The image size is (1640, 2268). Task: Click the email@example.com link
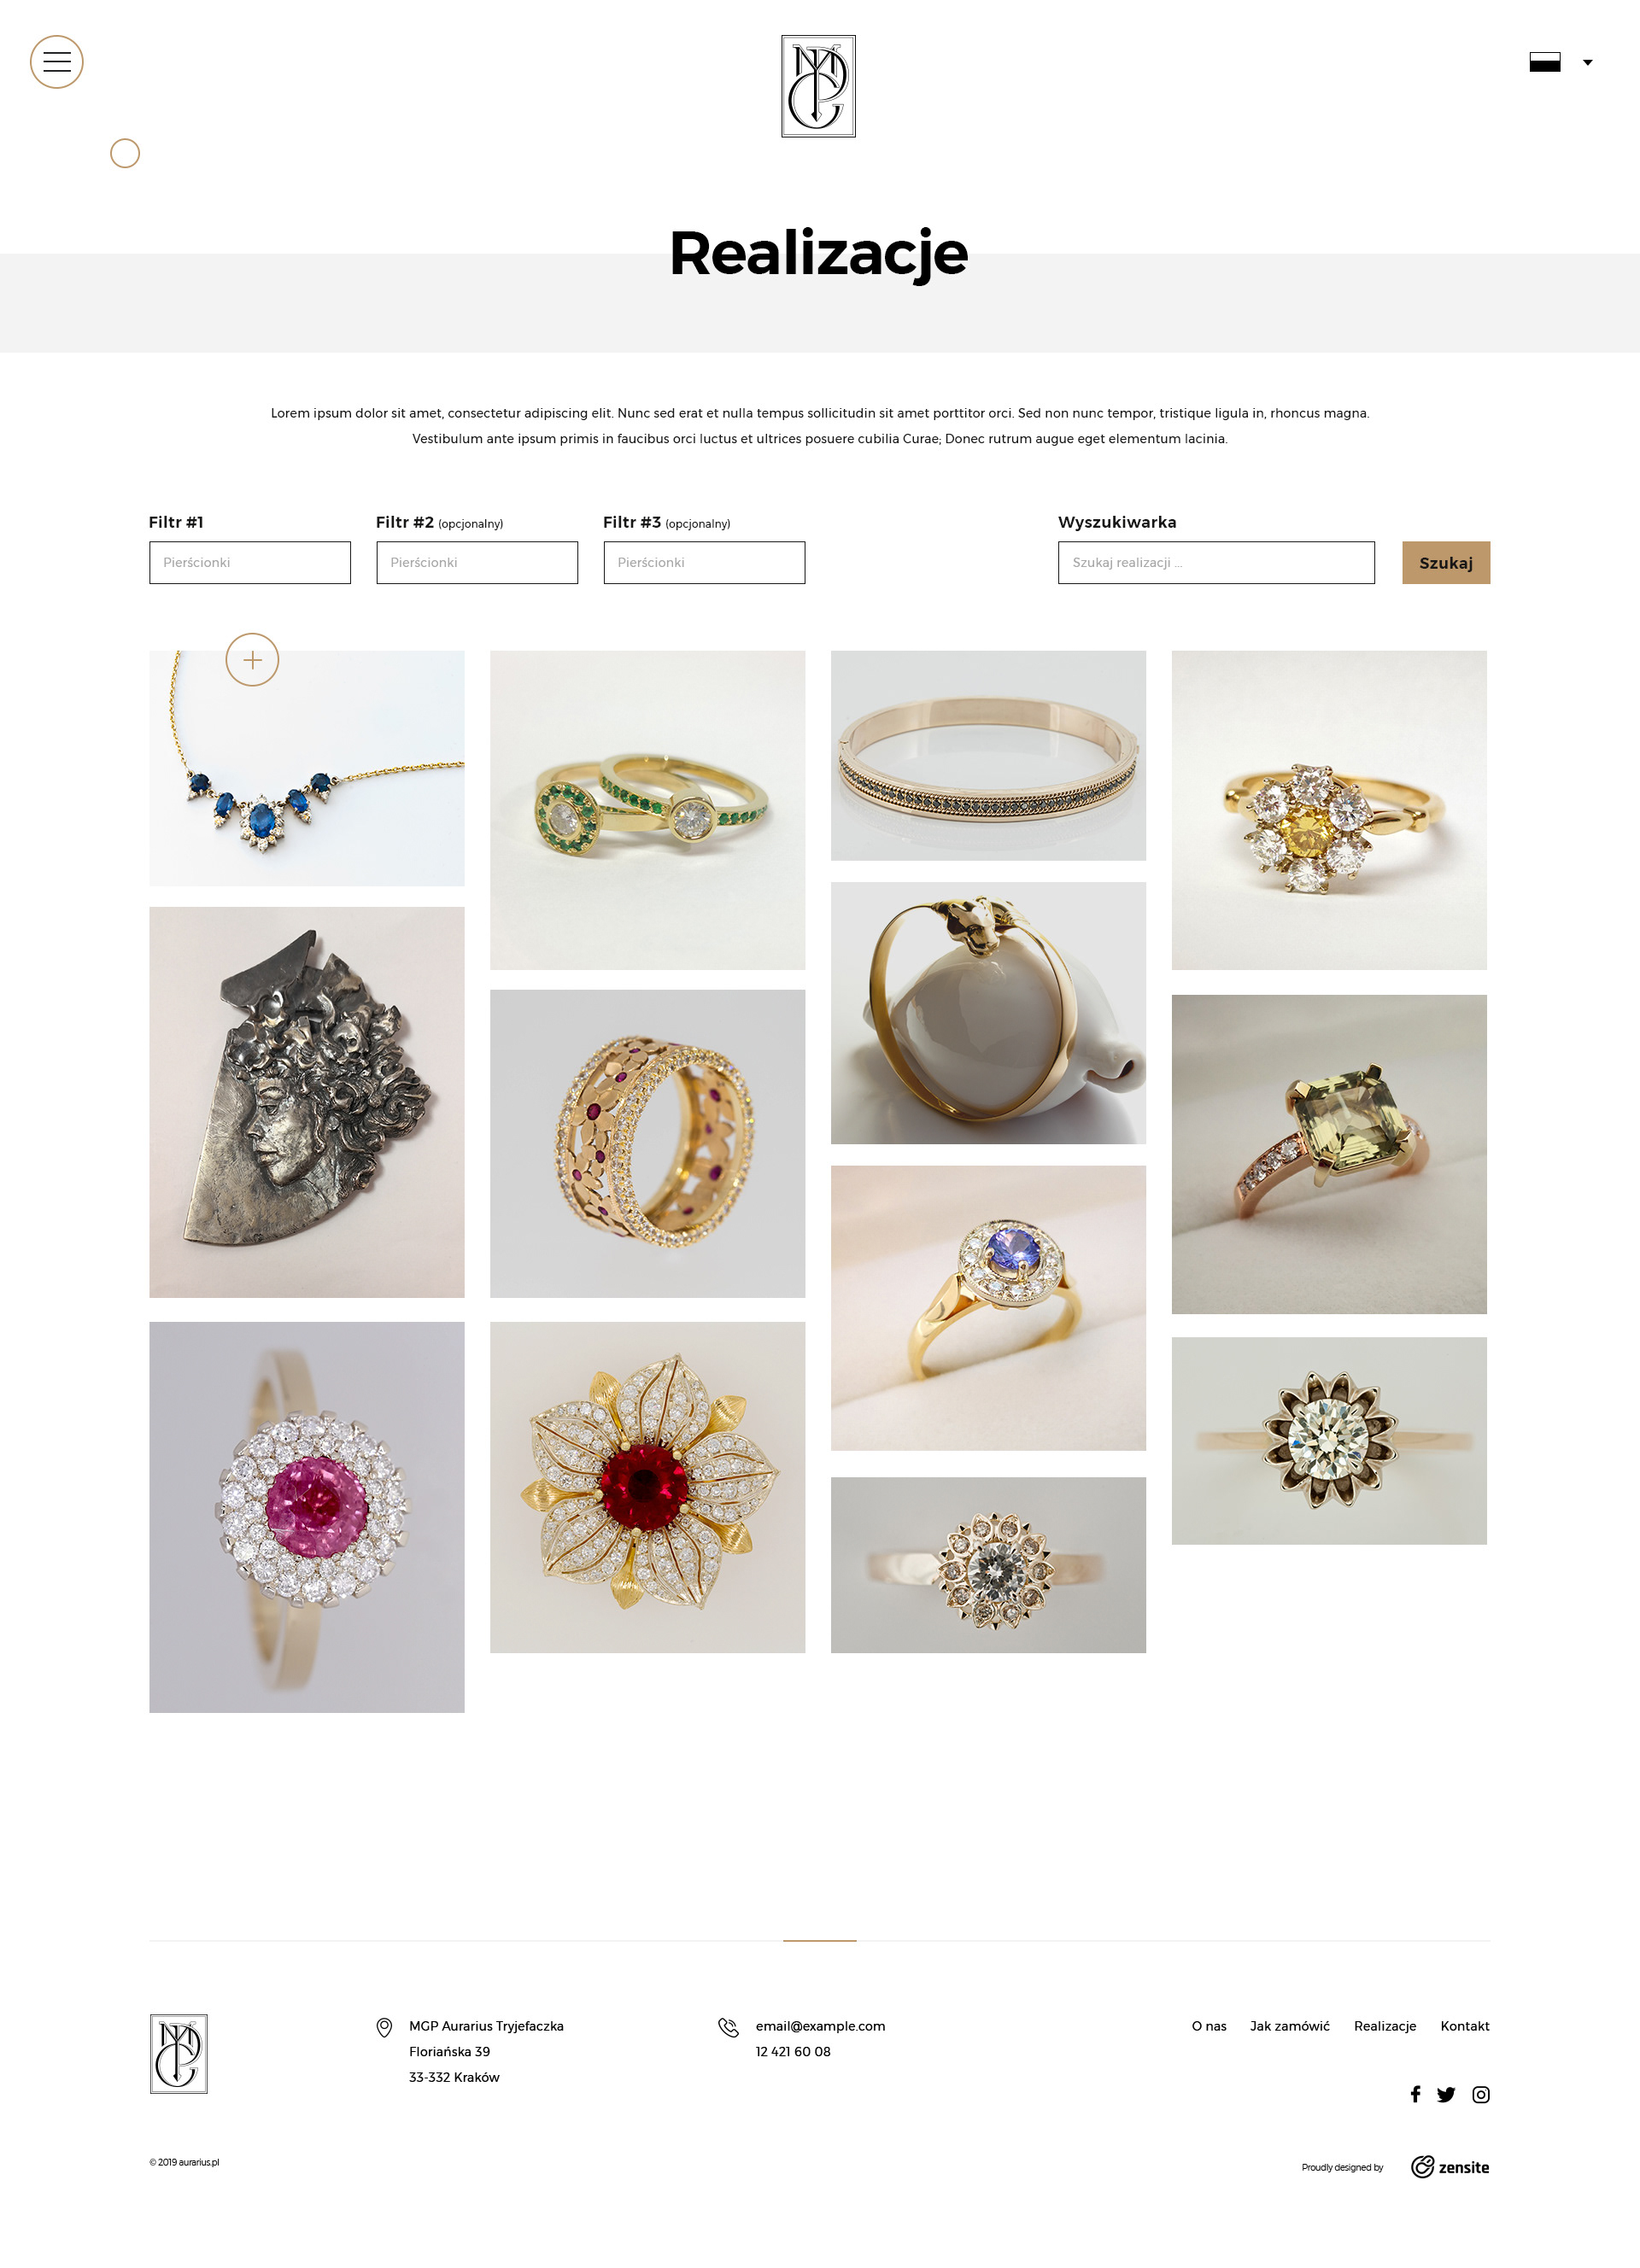tap(820, 2026)
